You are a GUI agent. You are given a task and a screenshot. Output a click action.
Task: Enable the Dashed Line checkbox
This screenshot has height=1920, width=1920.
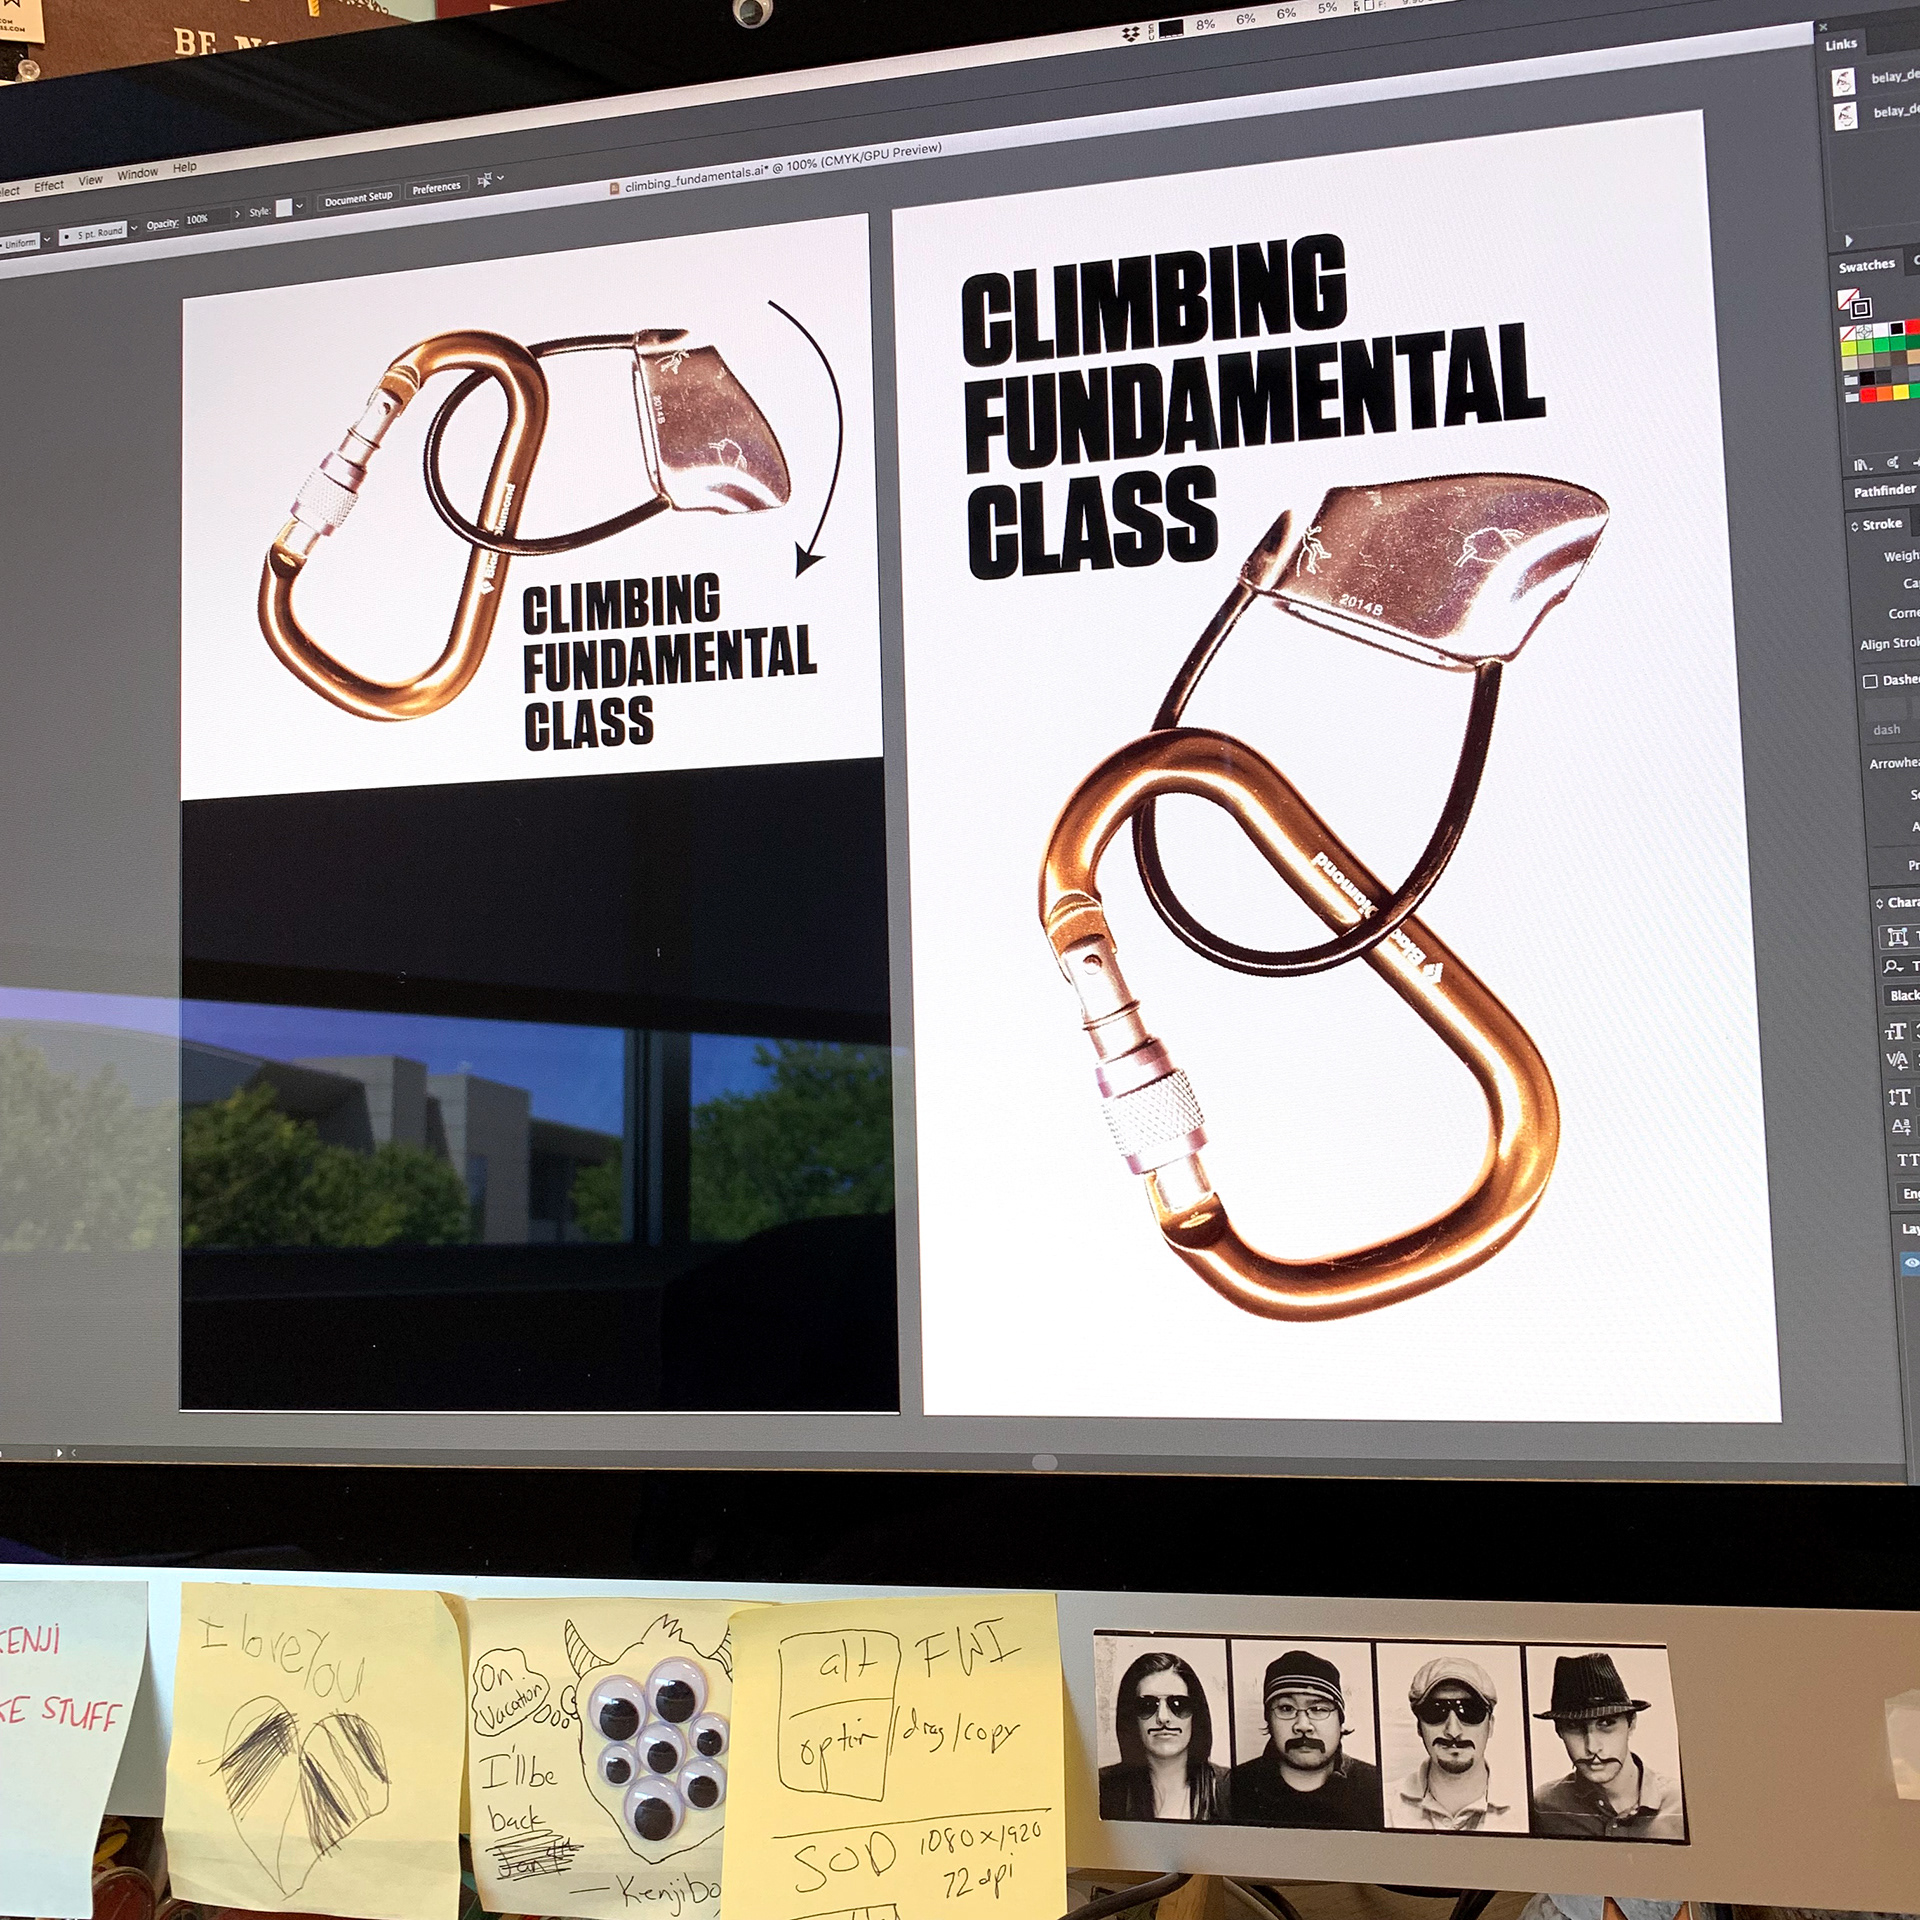point(1870,681)
